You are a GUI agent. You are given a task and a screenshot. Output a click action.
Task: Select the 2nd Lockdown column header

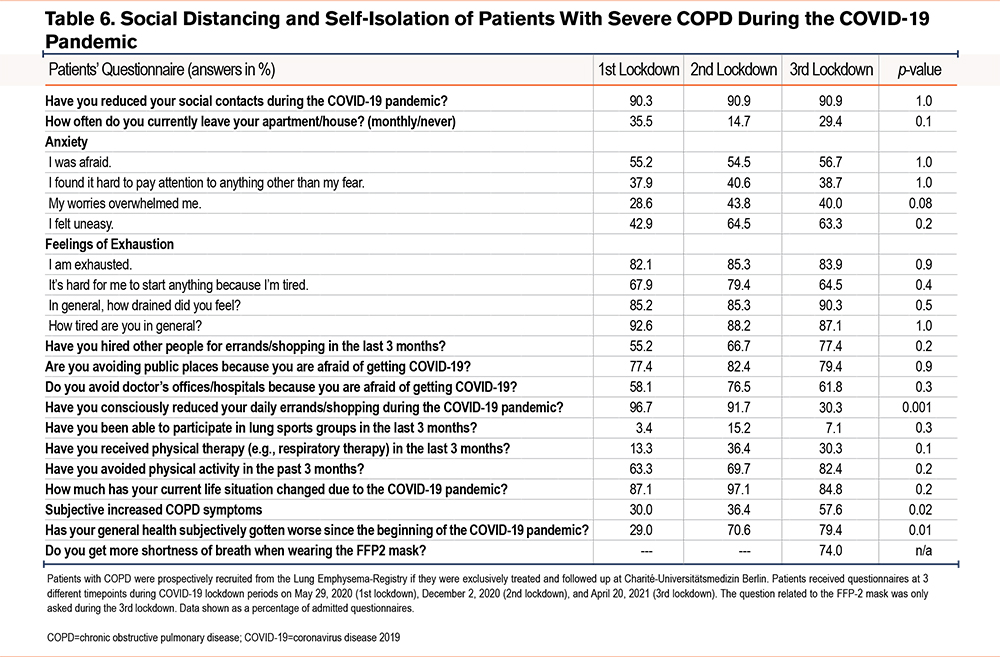tap(733, 69)
